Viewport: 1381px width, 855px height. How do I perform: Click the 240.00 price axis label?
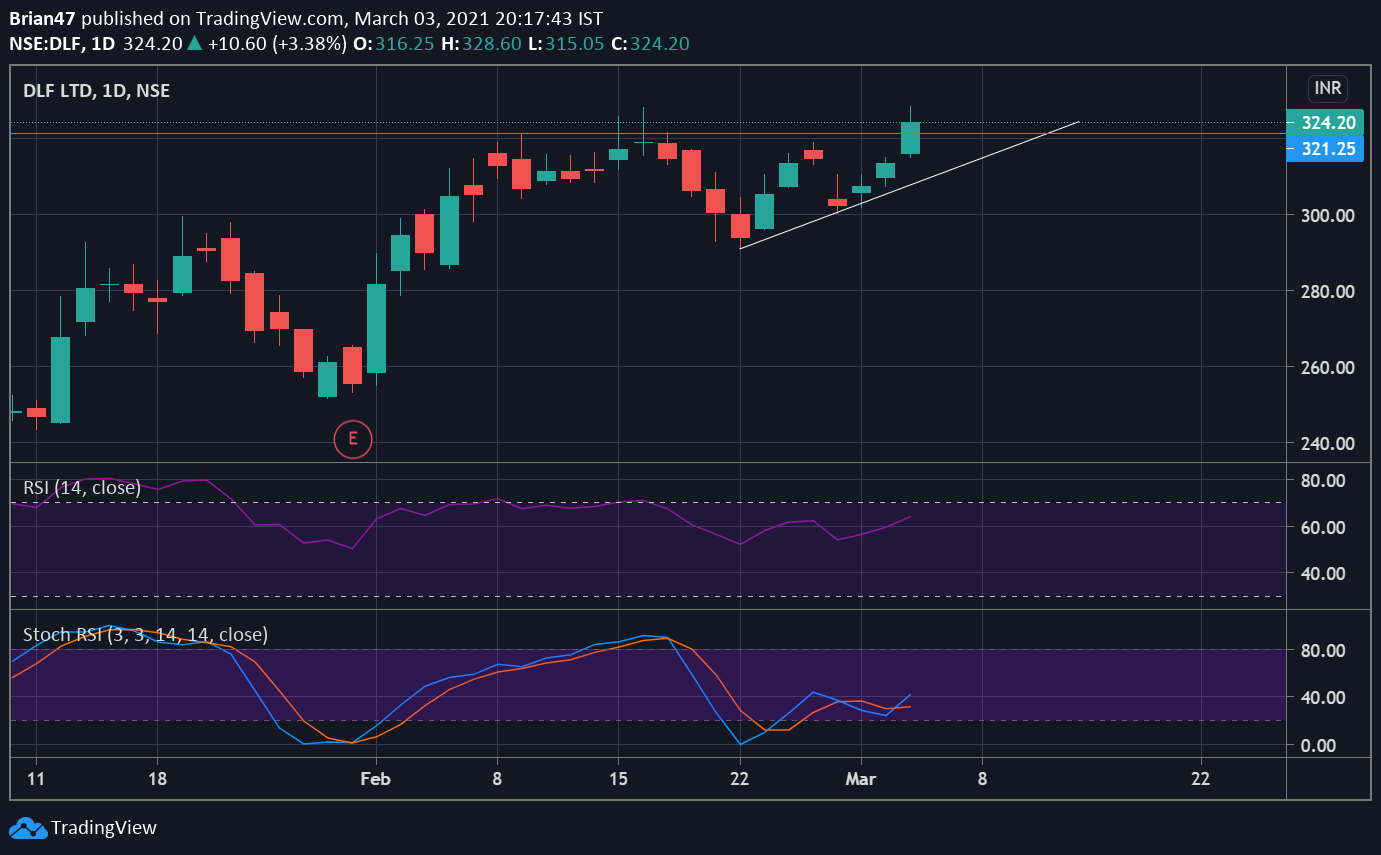click(x=1326, y=443)
